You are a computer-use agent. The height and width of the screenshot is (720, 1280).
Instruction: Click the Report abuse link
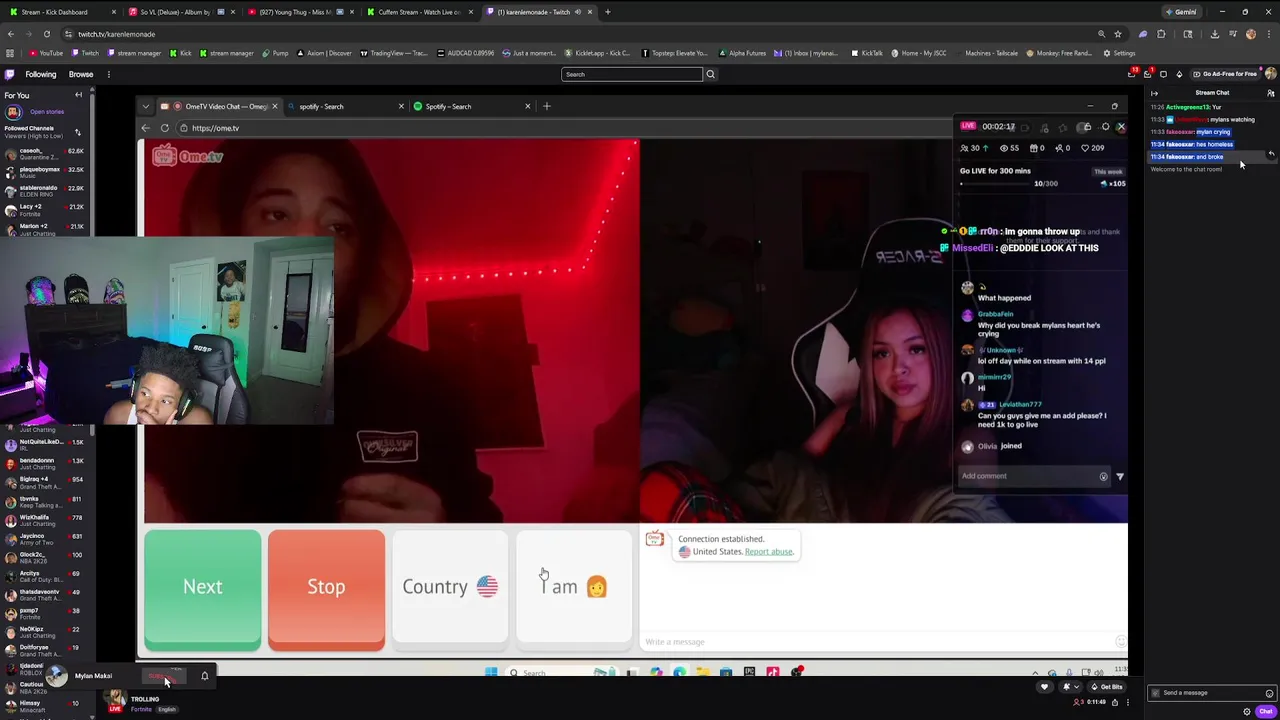click(768, 552)
